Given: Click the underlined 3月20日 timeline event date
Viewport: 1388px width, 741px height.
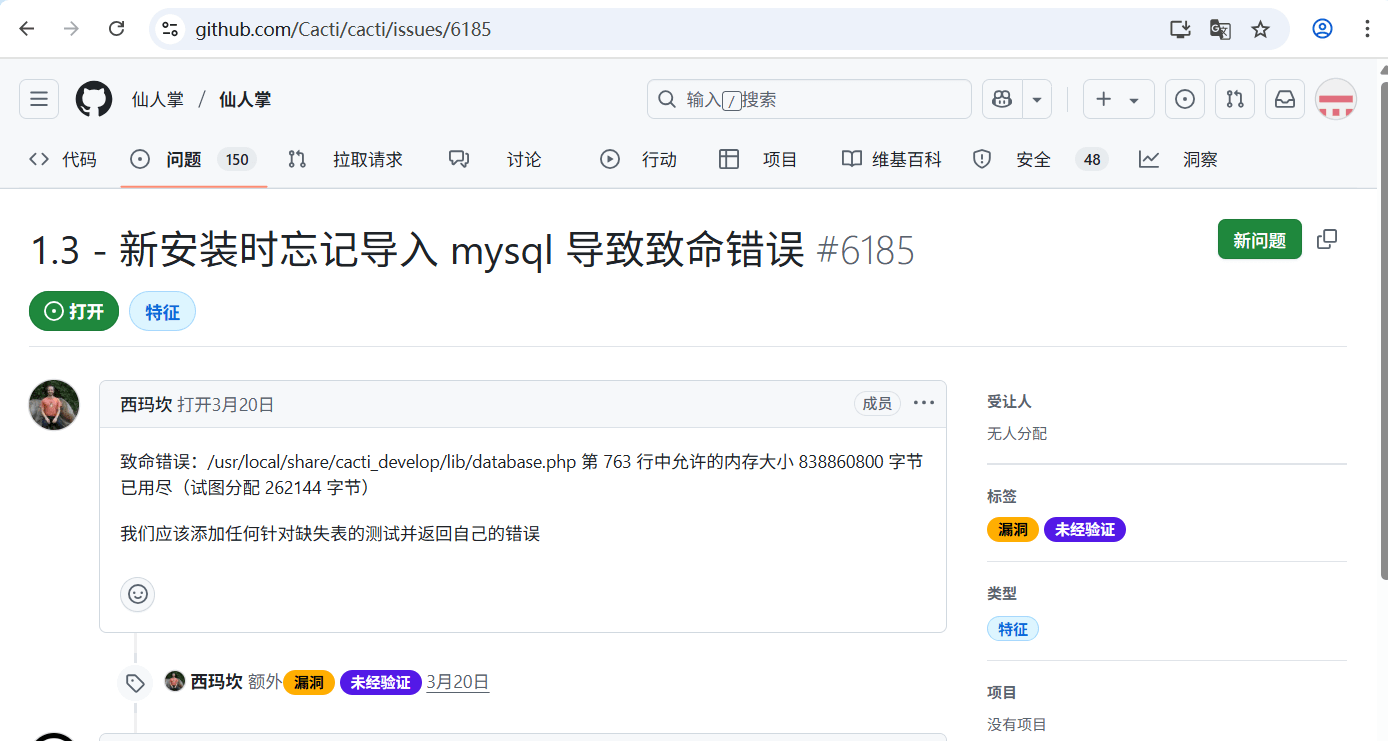Looking at the screenshot, I should point(458,682).
